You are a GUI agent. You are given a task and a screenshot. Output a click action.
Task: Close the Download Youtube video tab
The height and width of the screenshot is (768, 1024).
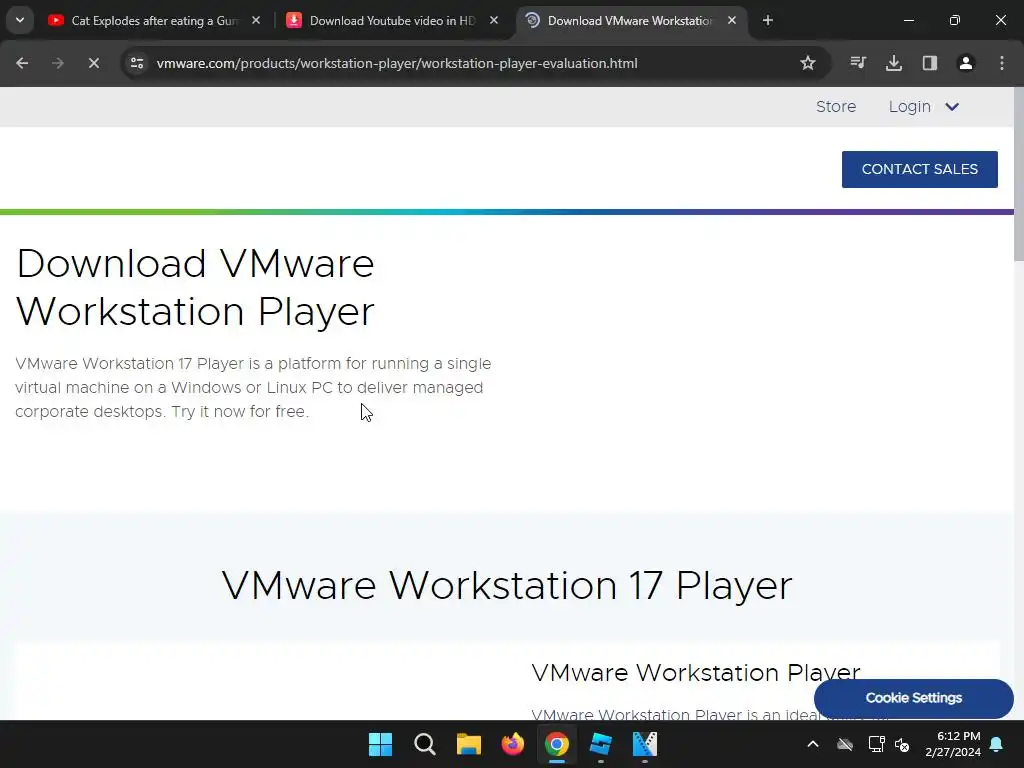(494, 20)
